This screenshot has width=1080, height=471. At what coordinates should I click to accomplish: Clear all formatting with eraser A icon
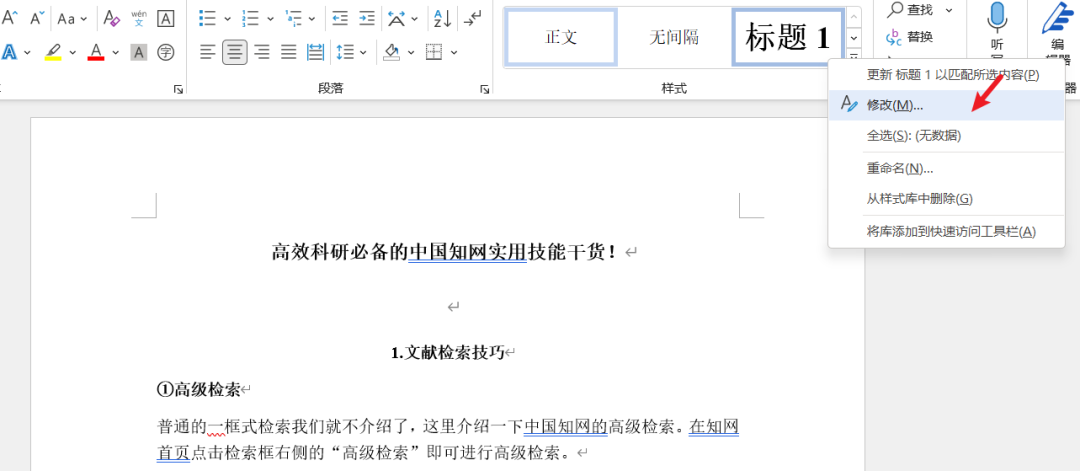point(111,18)
